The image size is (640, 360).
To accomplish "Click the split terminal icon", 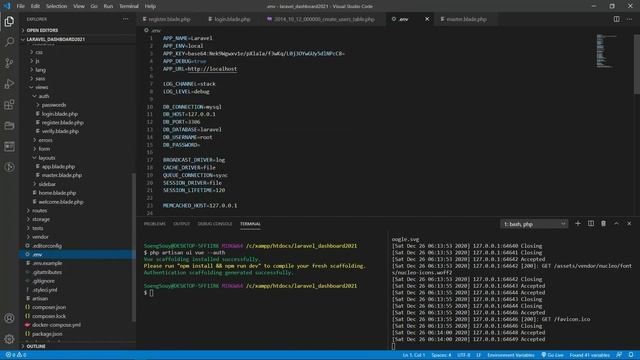I will tap(591, 224).
